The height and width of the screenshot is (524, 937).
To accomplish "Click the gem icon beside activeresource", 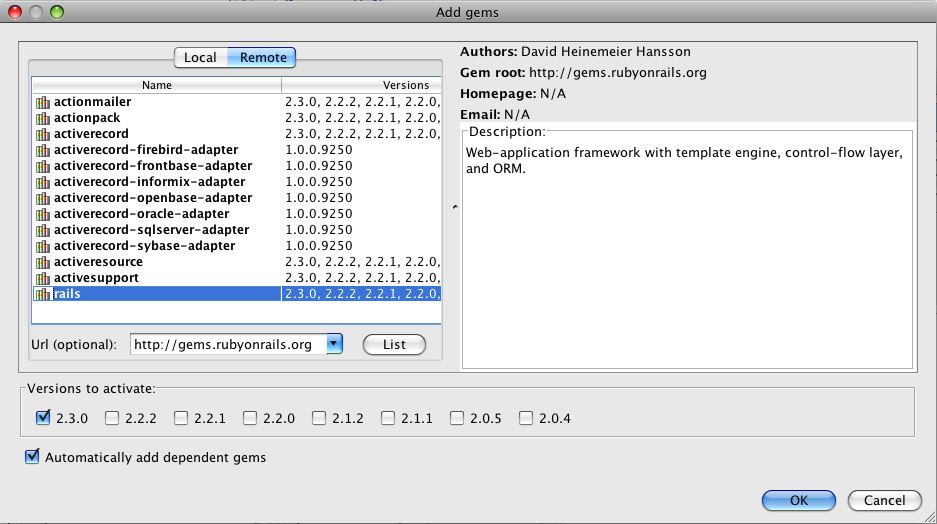I will tap(42, 262).
